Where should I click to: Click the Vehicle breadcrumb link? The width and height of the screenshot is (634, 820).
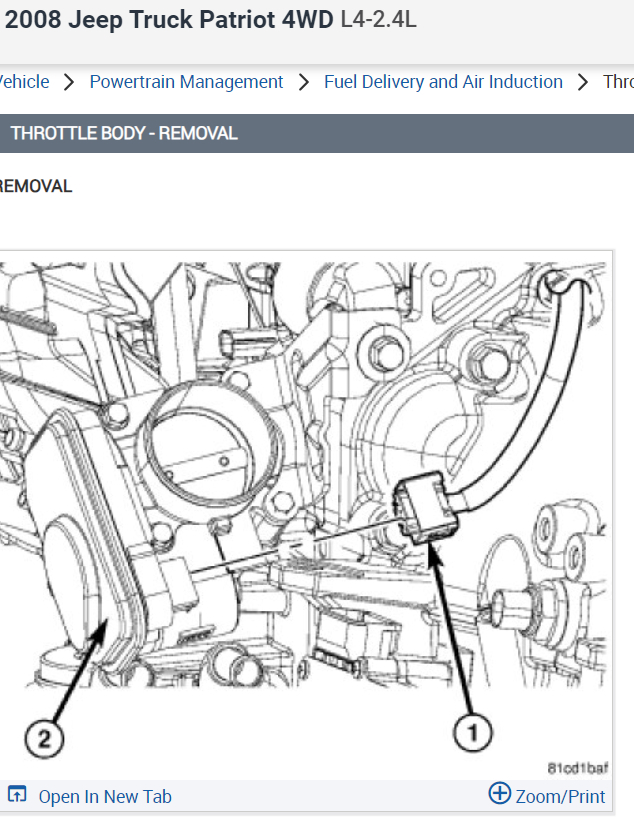25,82
